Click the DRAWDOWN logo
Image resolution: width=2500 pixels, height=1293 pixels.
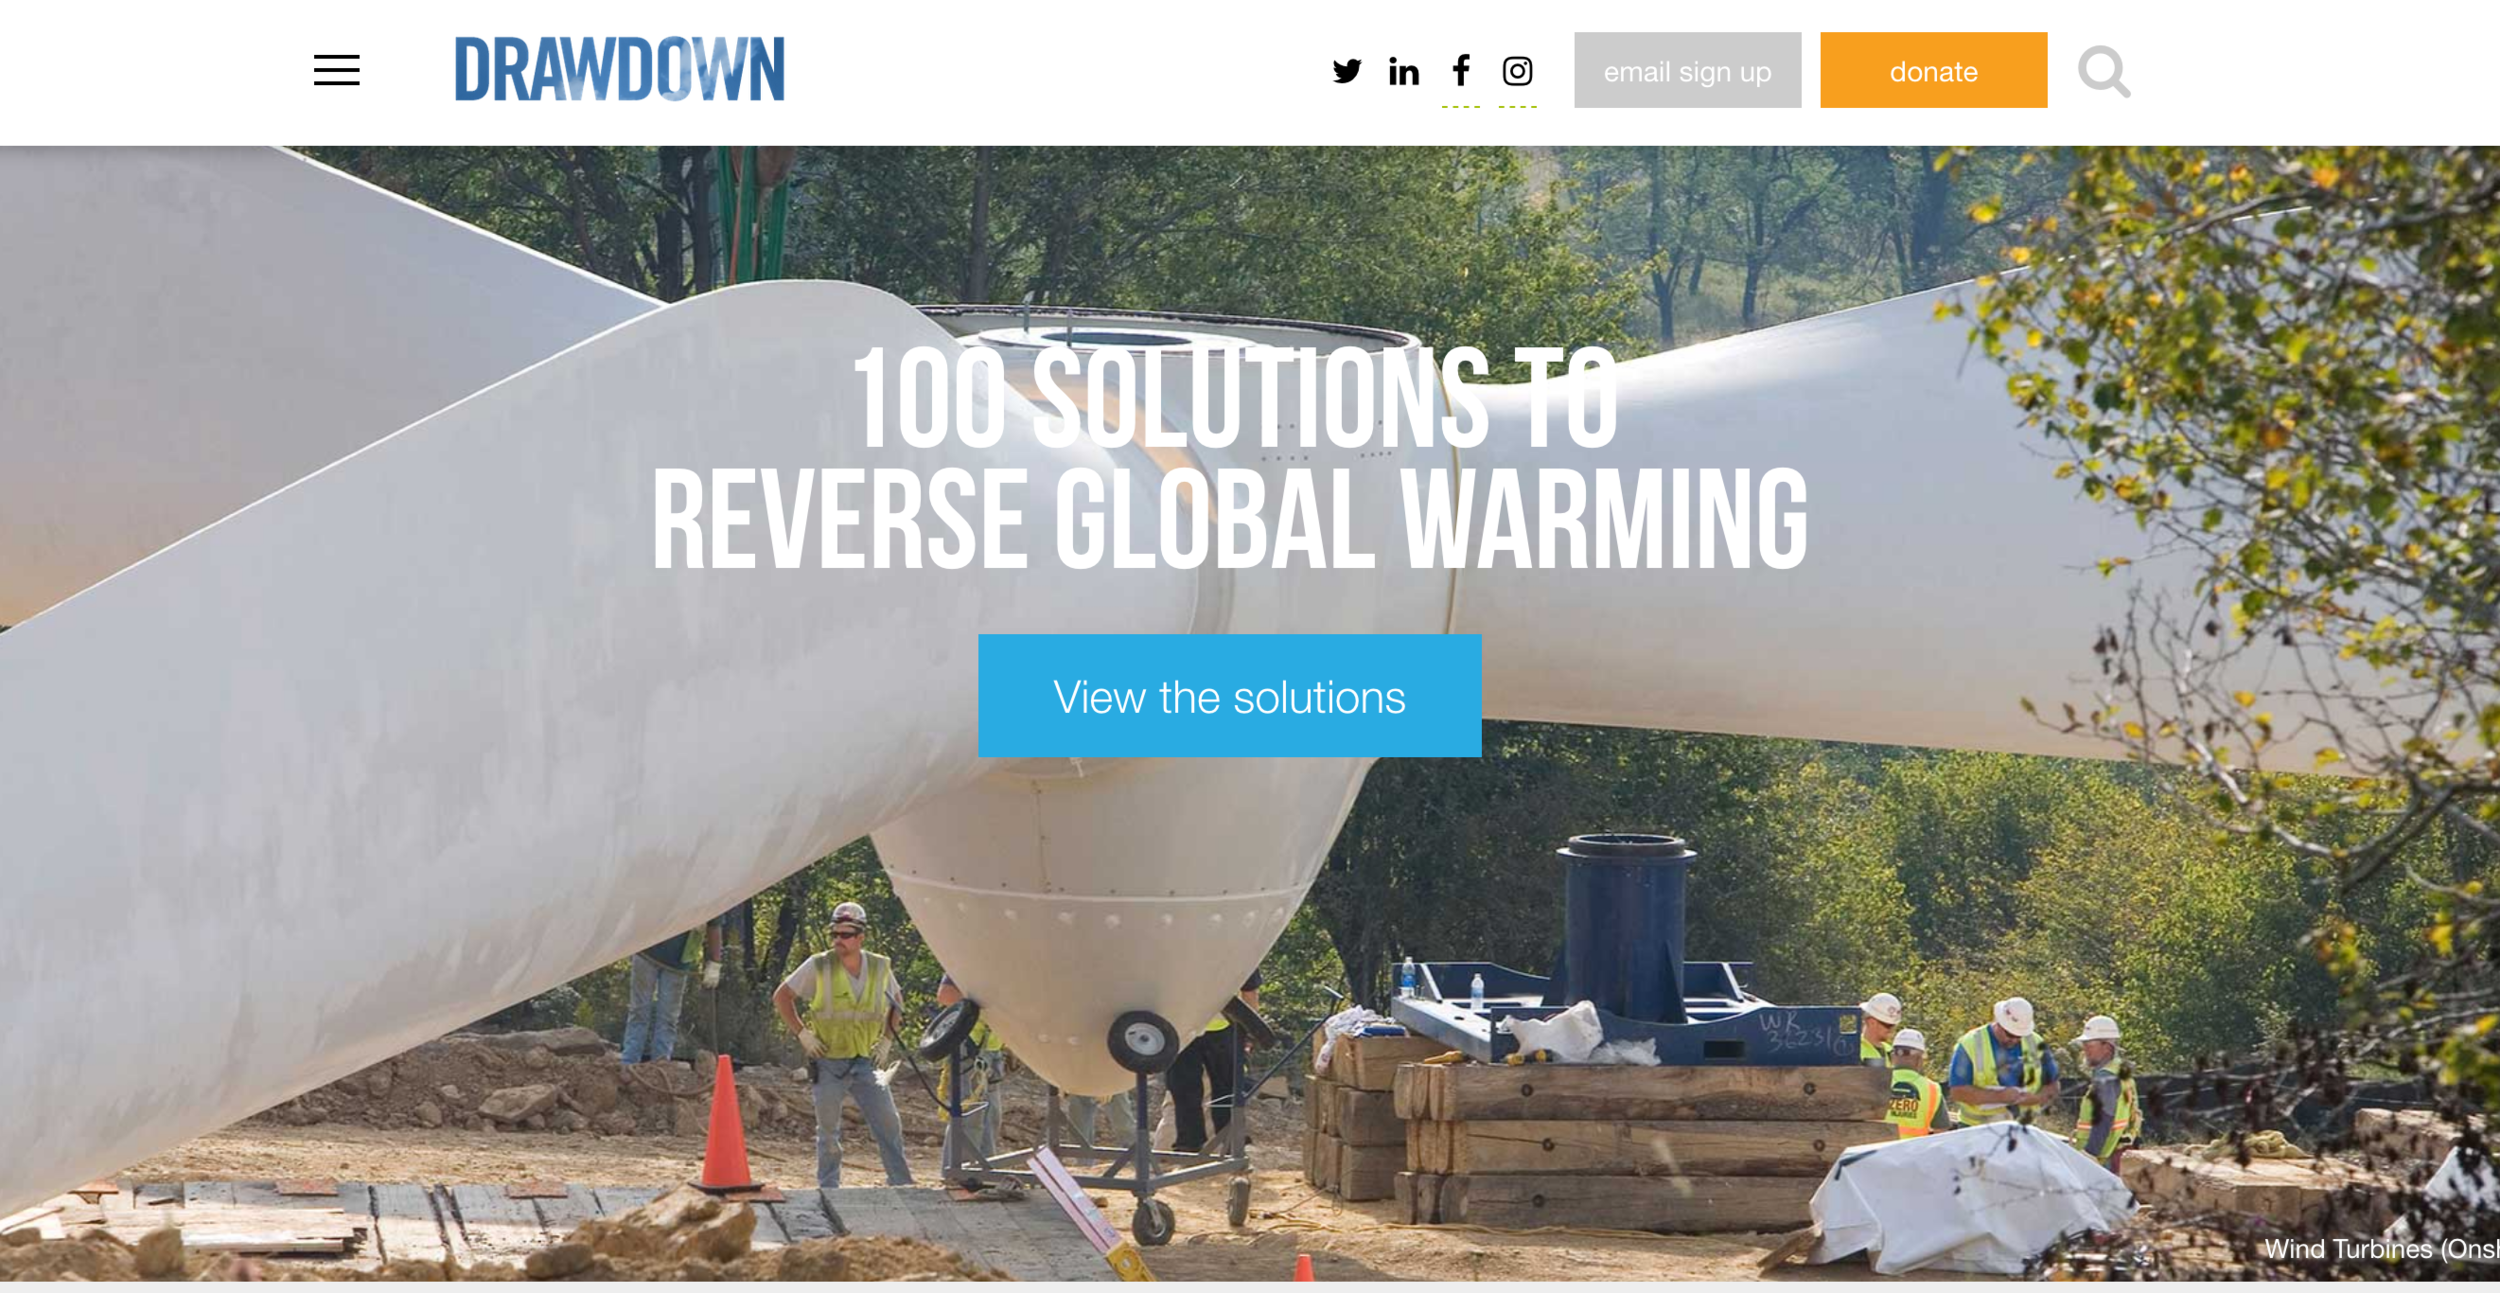pyautogui.click(x=619, y=69)
